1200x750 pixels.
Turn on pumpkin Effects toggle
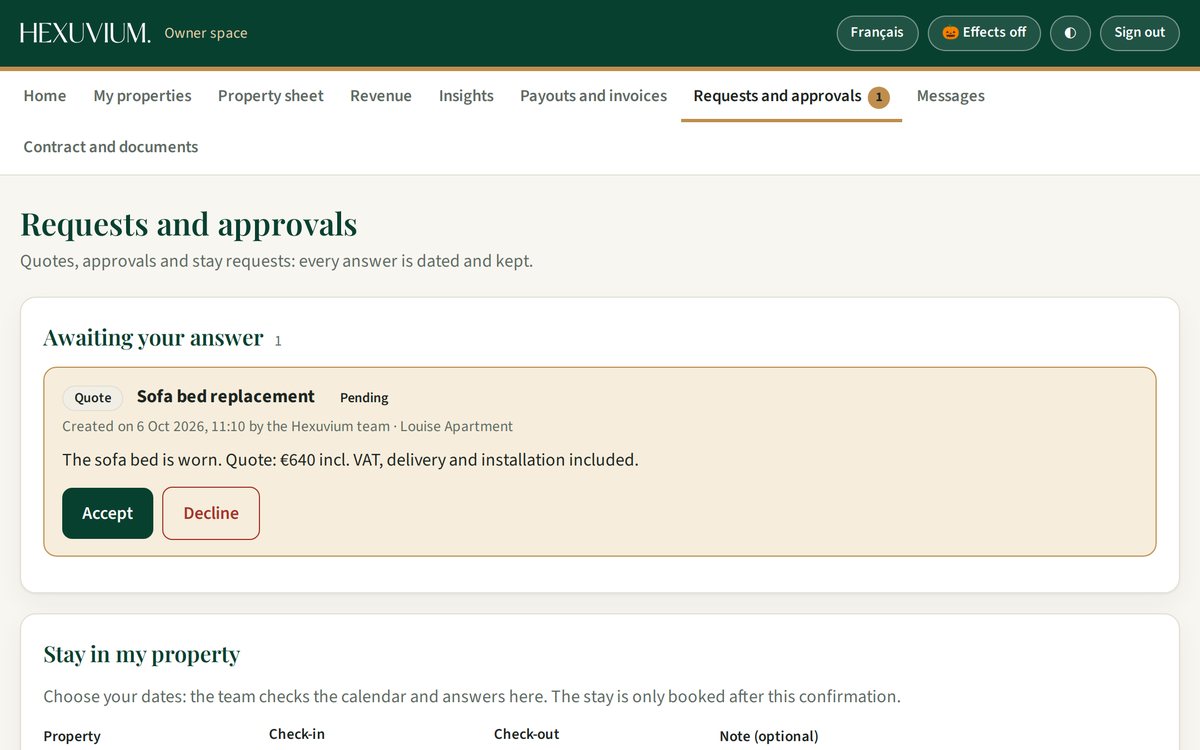pyautogui.click(x=984, y=33)
